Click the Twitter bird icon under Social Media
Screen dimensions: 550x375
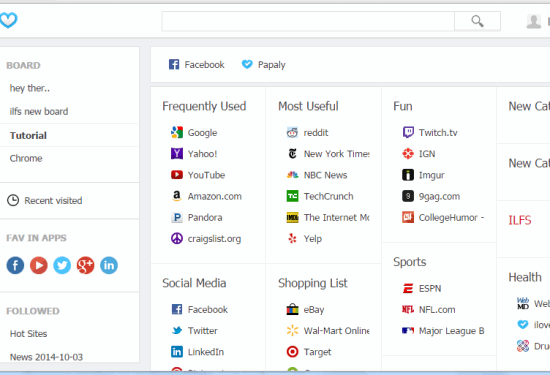(177, 330)
